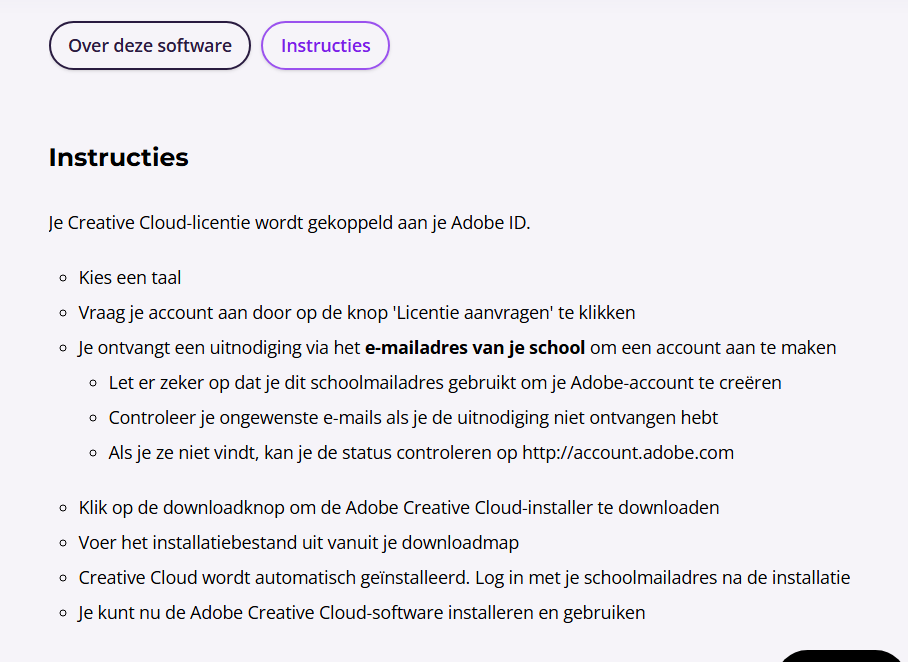Viewport: 908px width, 662px height.
Task: Click the bold "e-mailadres van je school" text
Action: [475, 349]
